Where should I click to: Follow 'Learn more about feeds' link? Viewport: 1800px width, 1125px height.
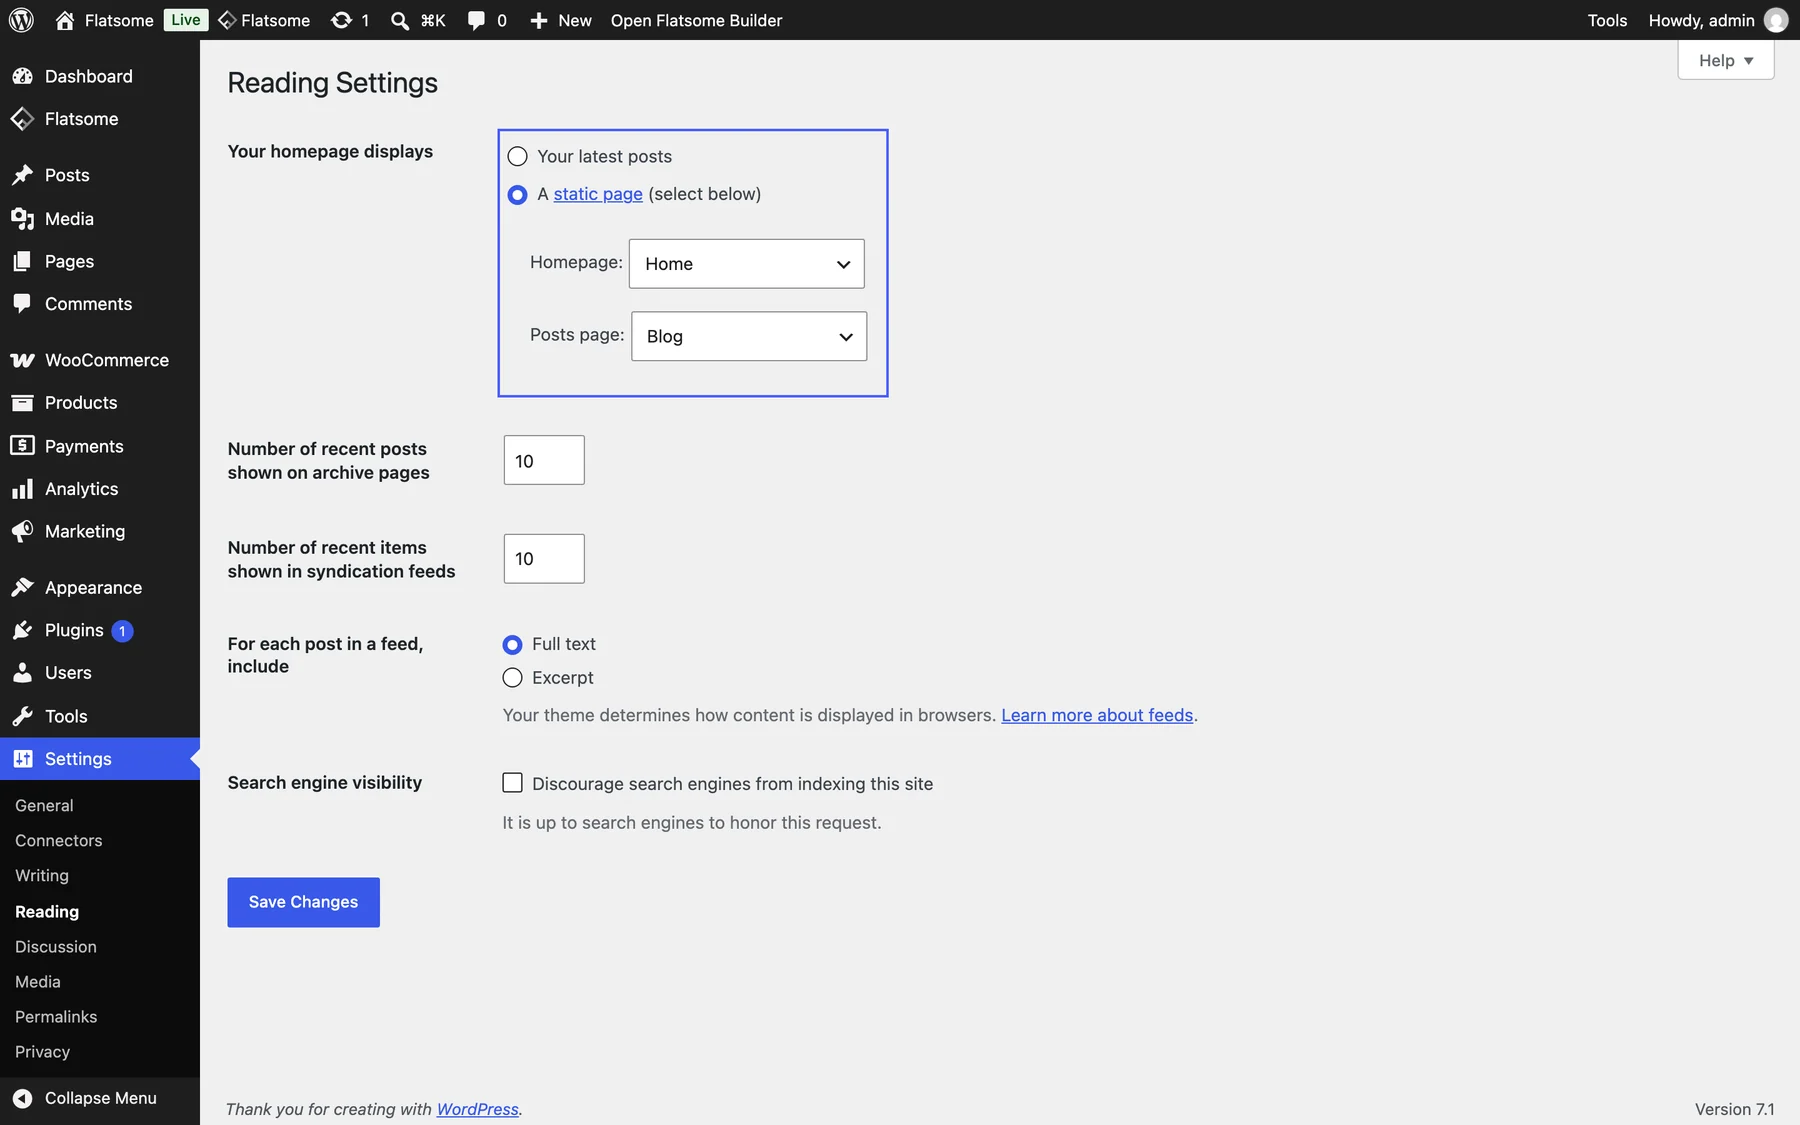click(1097, 715)
